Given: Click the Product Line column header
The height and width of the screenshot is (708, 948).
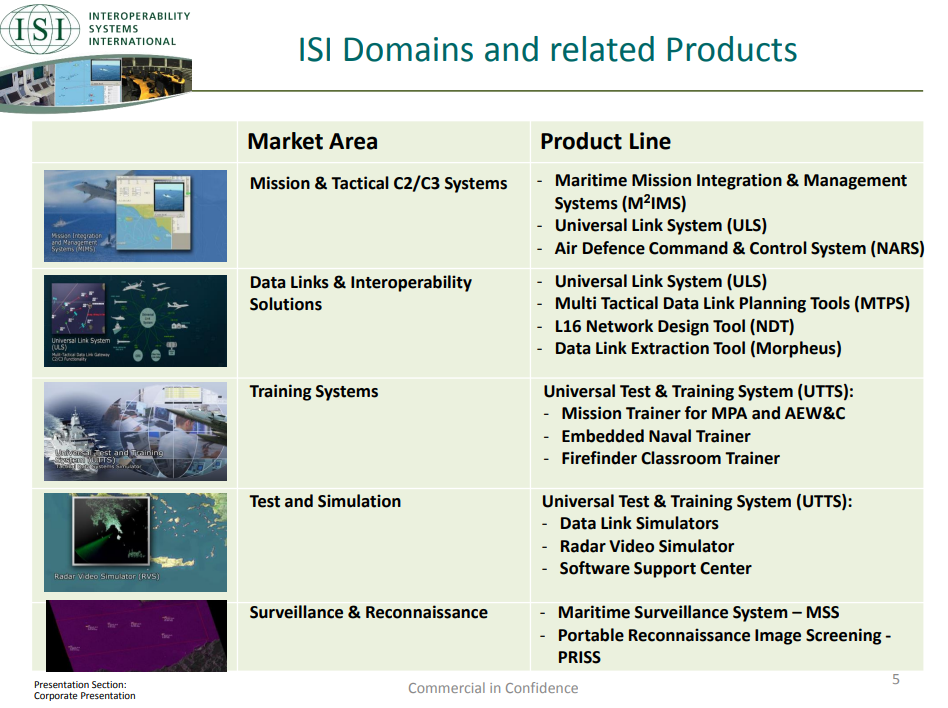Looking at the screenshot, I should pos(605,141).
